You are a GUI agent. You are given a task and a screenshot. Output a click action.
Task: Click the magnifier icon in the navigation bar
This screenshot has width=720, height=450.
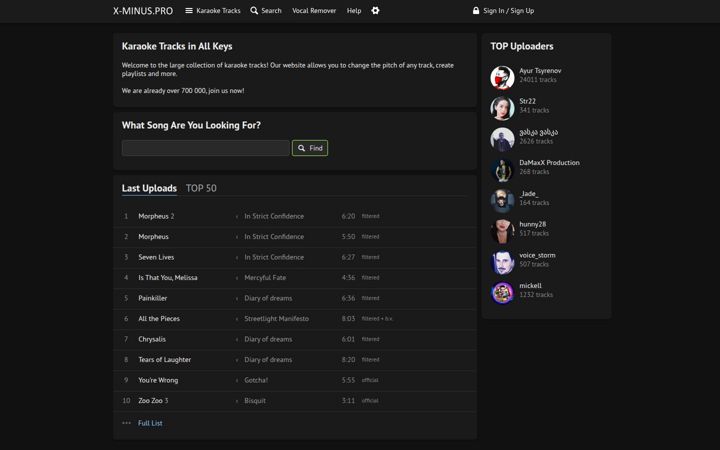tap(254, 11)
